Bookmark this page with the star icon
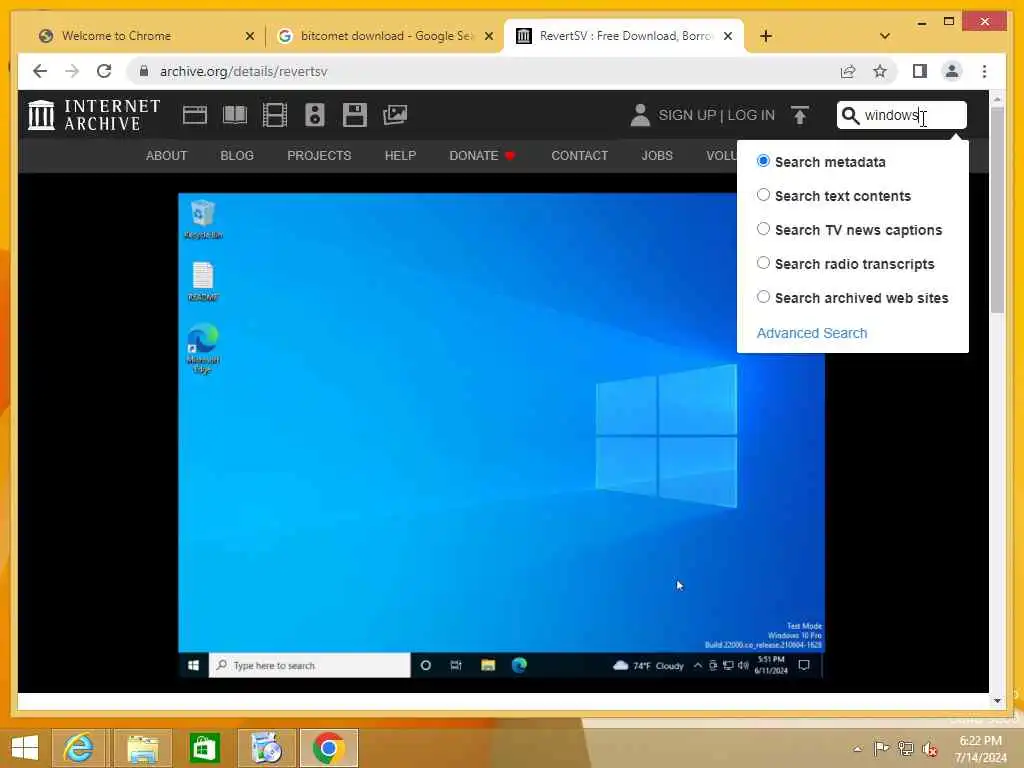Viewport: 1024px width, 768px height. pos(880,71)
